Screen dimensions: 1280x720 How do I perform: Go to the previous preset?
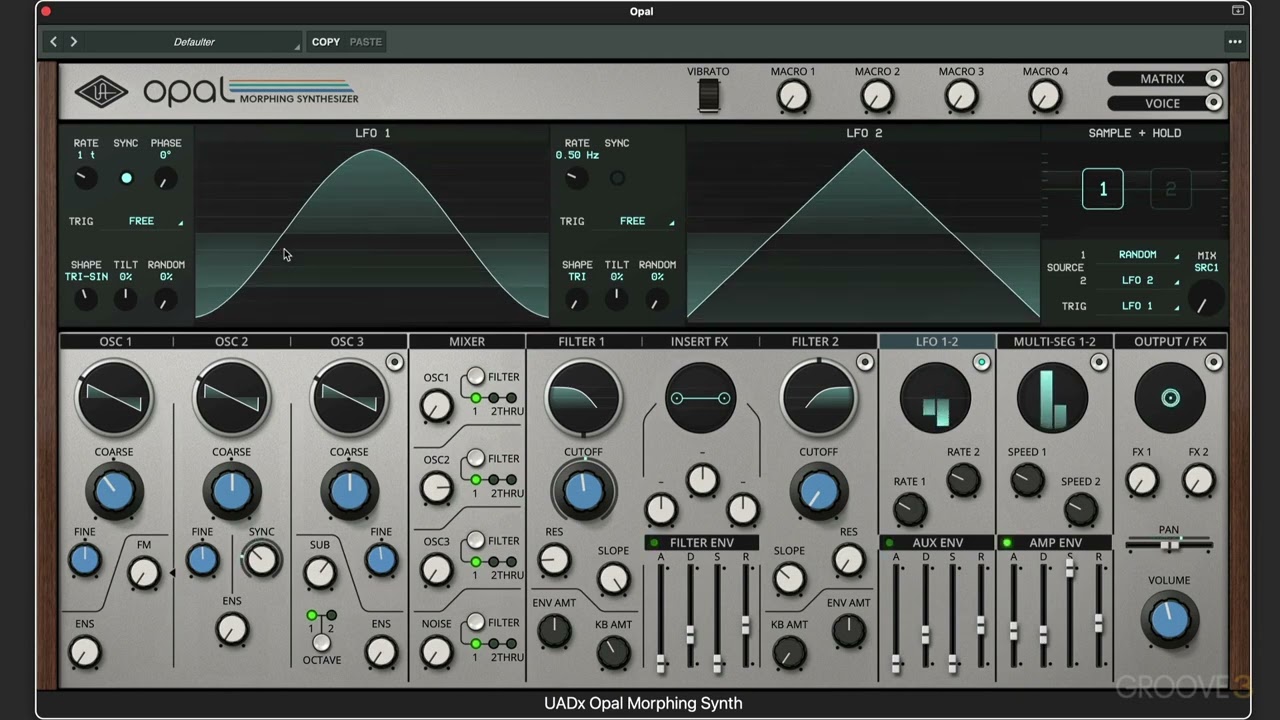(x=53, y=42)
